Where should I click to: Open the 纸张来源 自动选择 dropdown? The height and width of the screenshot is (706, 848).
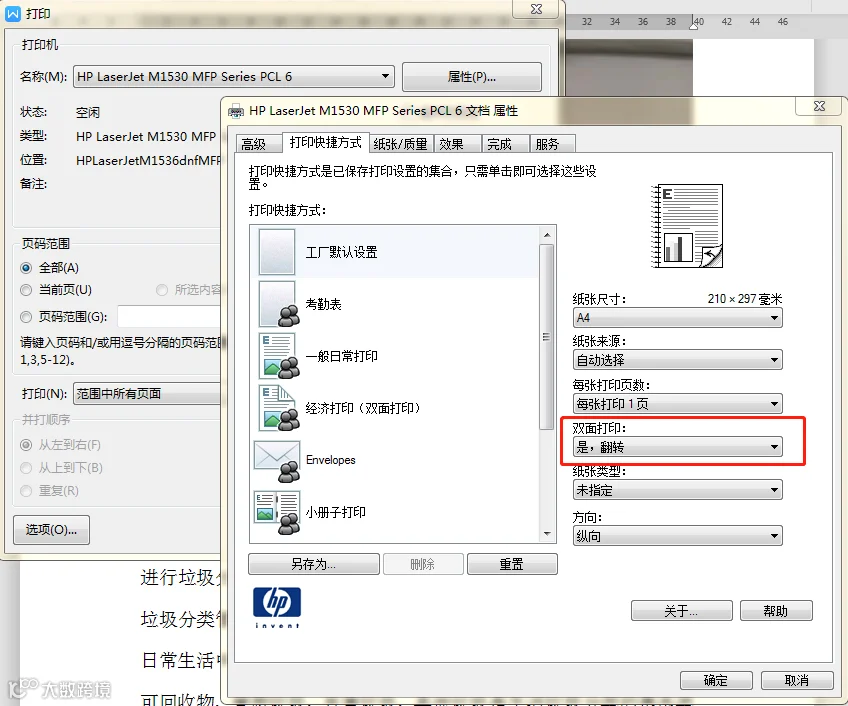coord(677,360)
